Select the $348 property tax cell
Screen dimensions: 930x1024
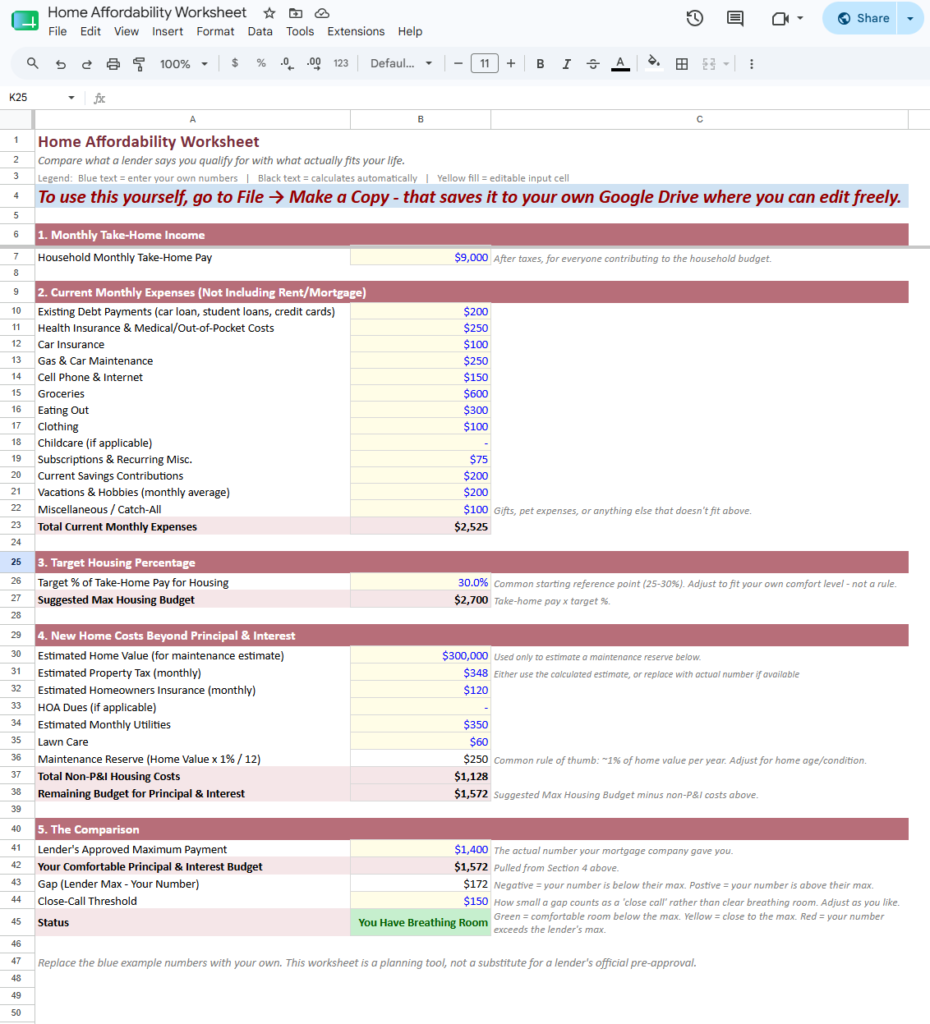click(x=421, y=673)
